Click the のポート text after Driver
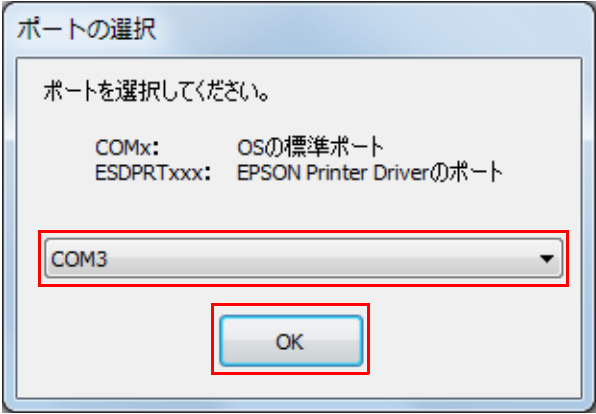Image resolution: width=596 pixels, height=414 pixels. (466, 173)
